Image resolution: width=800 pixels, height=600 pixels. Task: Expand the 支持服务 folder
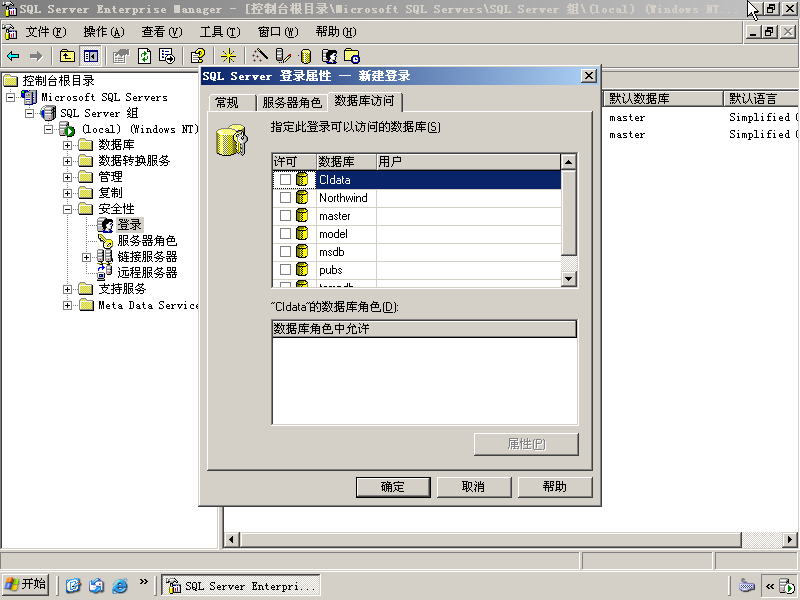[67, 289]
